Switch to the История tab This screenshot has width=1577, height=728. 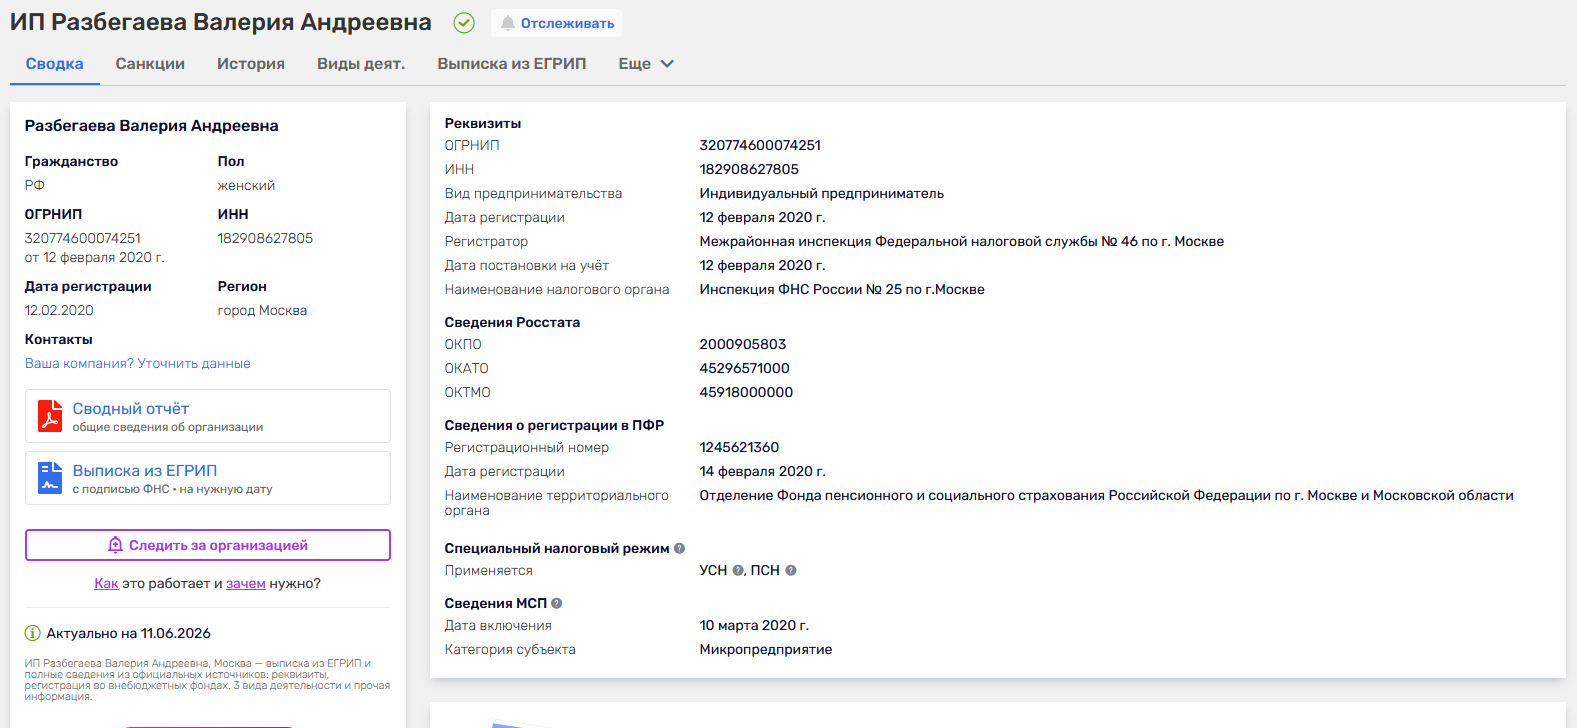pyautogui.click(x=251, y=64)
